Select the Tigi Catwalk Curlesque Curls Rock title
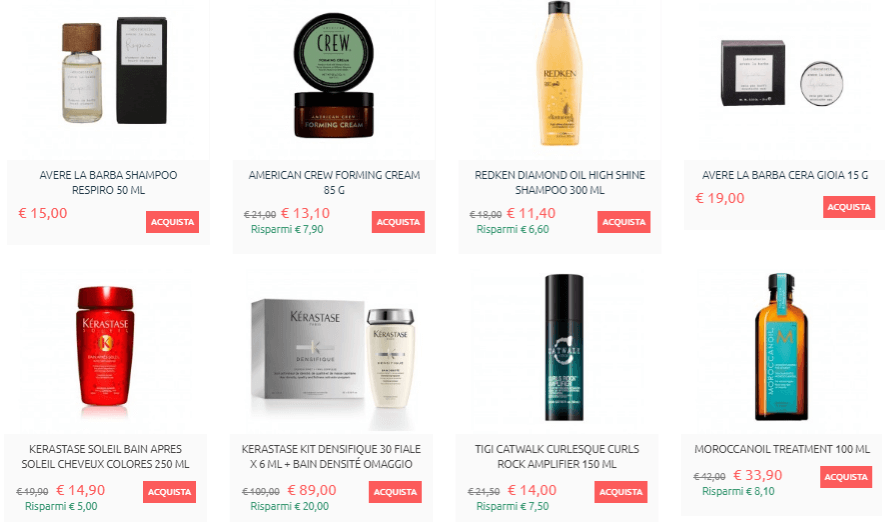This screenshot has height=522, width=895. [x=557, y=456]
